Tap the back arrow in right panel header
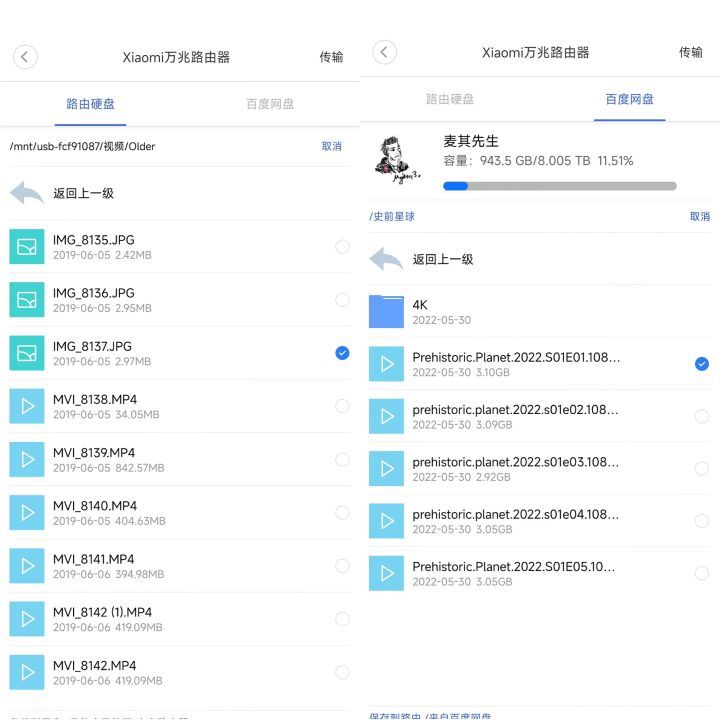 384,53
